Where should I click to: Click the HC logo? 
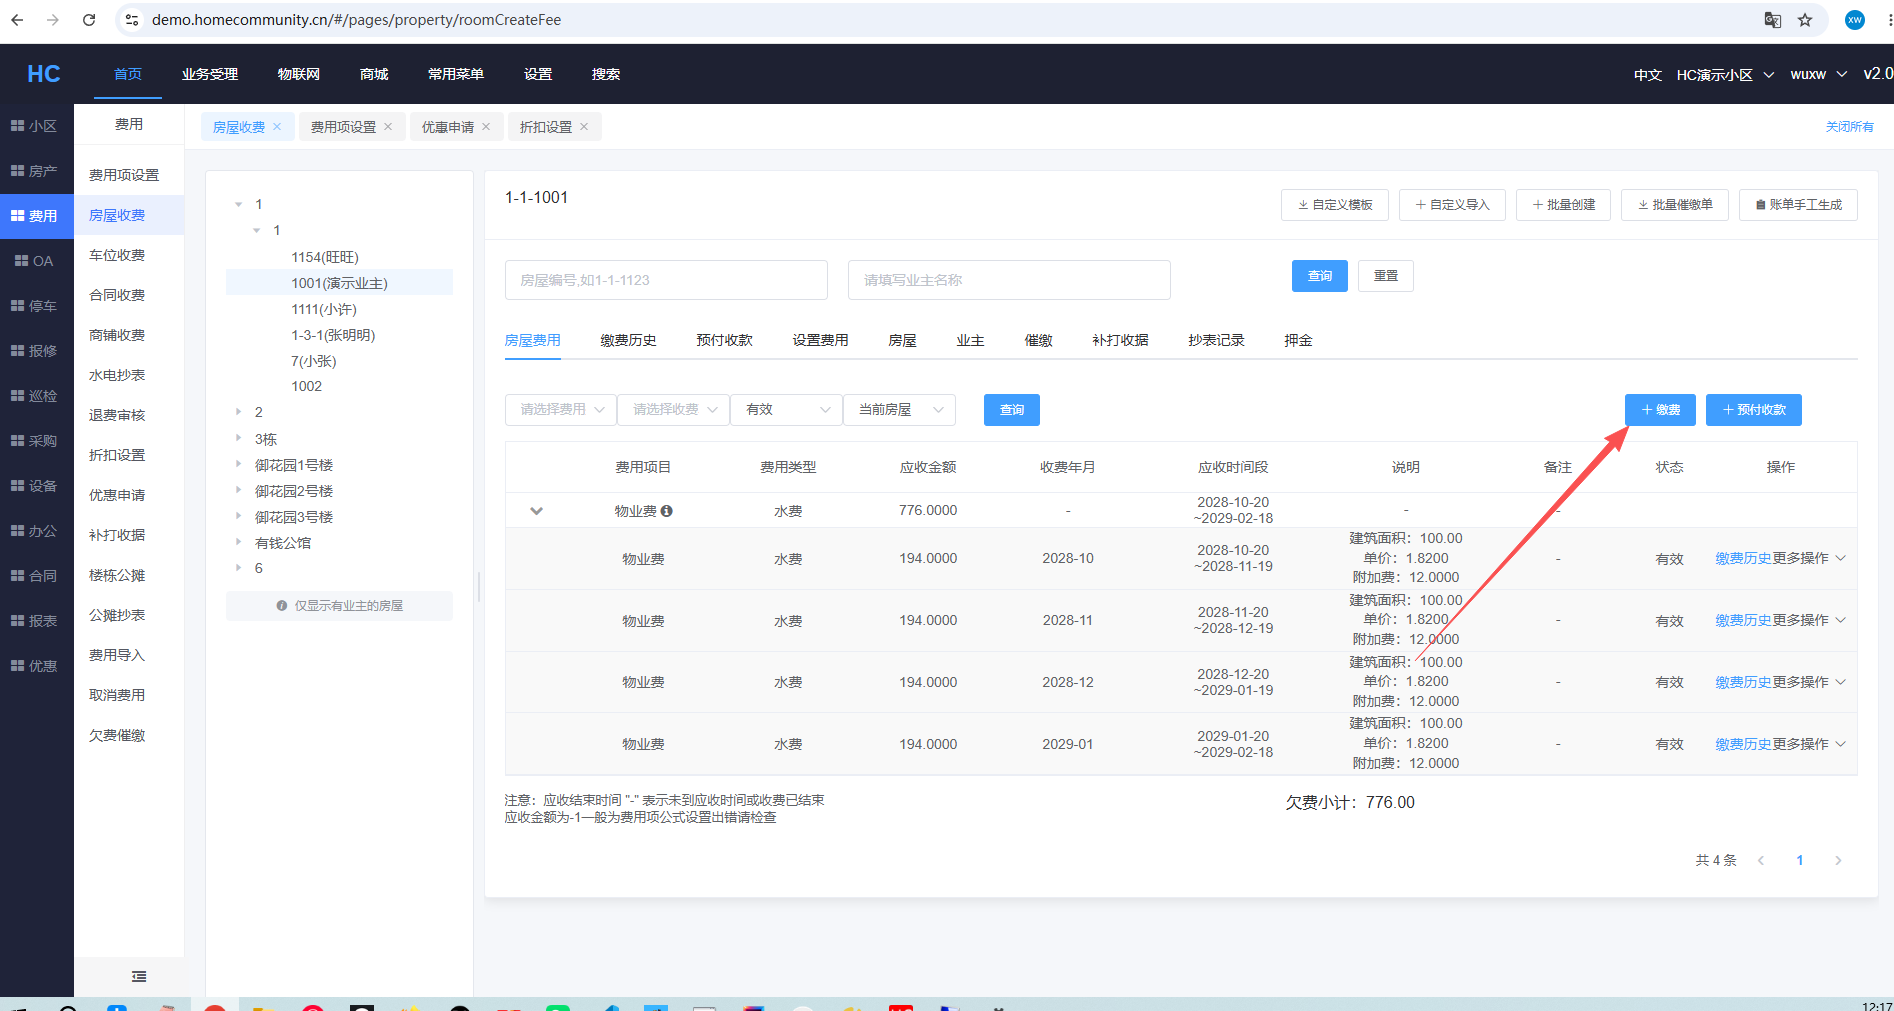[43, 74]
